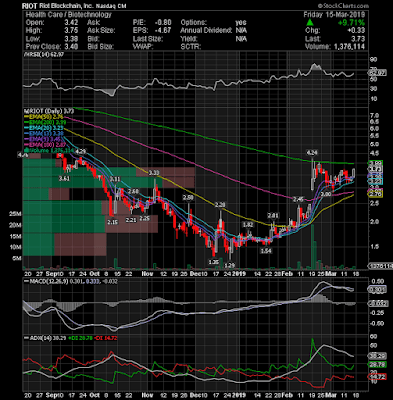
Task: Select the magenta EMA(100) legend entry
Action: pyautogui.click(x=45, y=145)
